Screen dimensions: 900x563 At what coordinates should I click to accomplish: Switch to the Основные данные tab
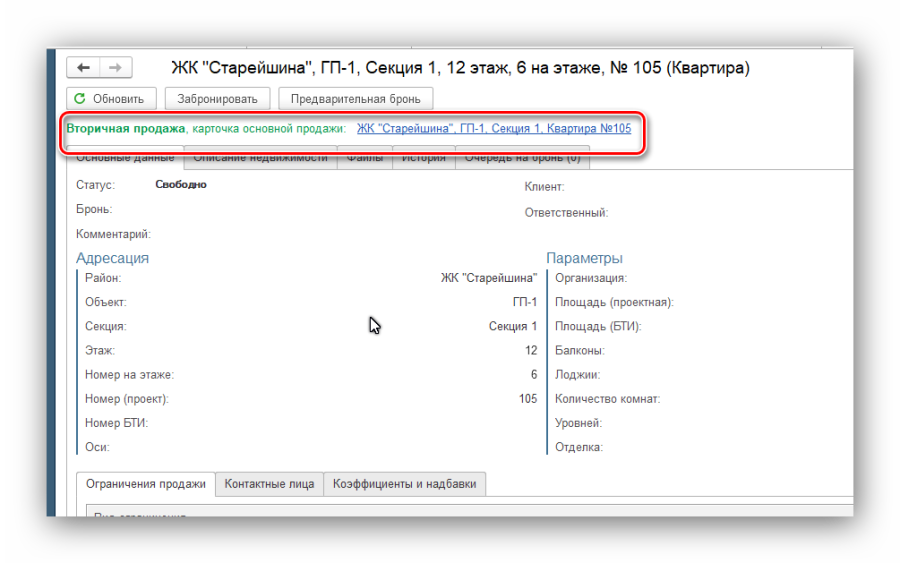pos(126,159)
